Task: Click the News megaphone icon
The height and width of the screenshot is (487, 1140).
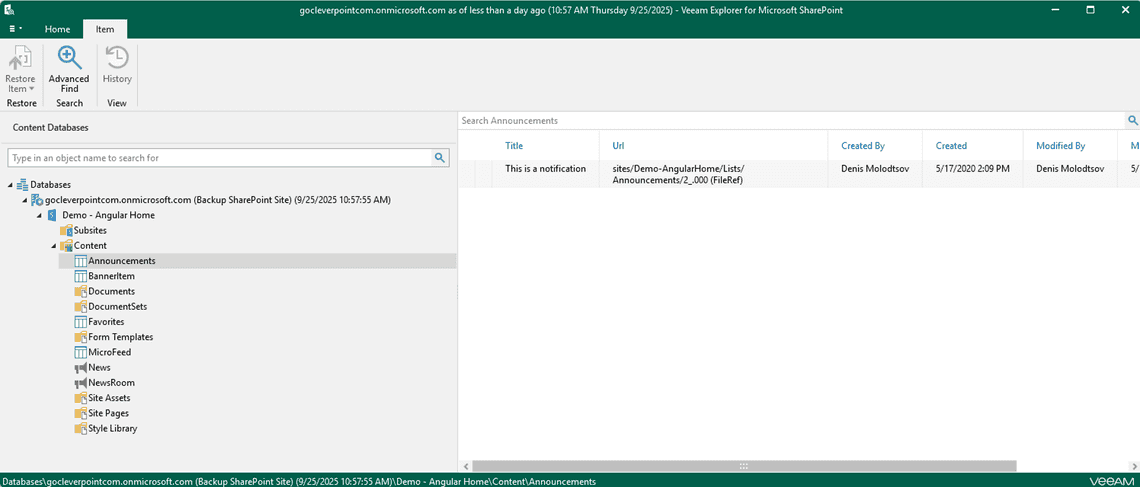Action: click(x=81, y=368)
